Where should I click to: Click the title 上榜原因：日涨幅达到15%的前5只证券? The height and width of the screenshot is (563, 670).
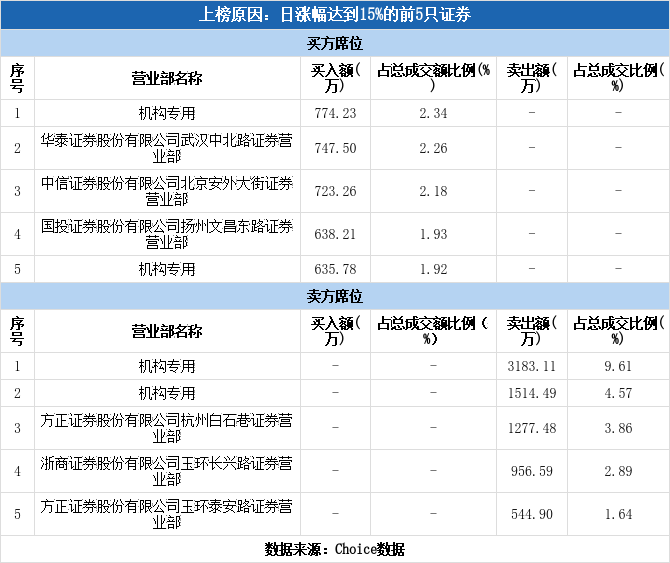pos(335,15)
